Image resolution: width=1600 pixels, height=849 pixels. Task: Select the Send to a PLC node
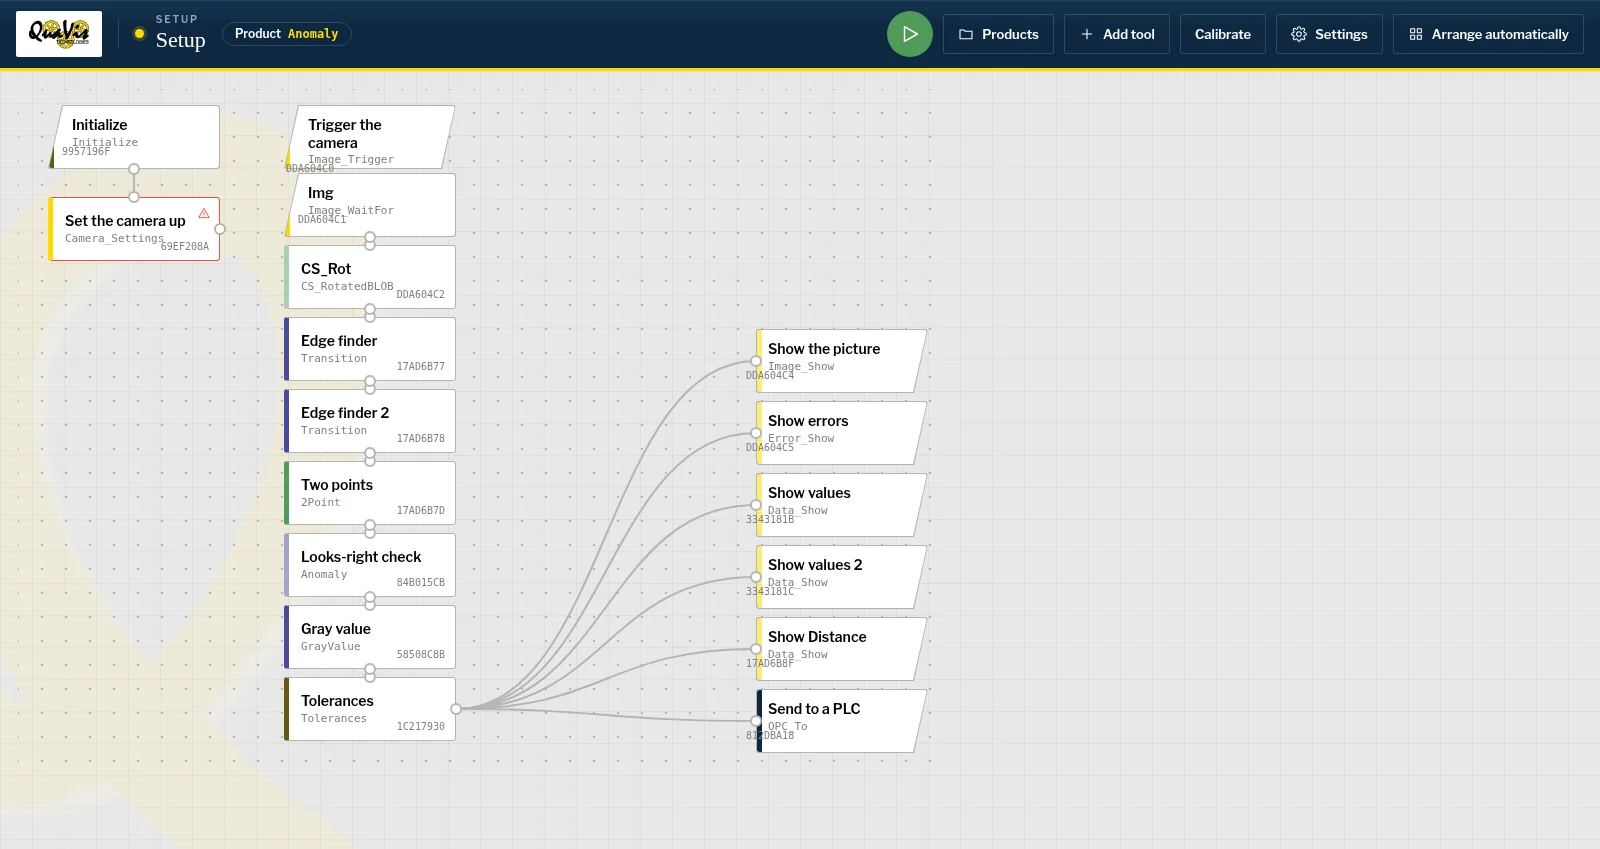click(841, 721)
